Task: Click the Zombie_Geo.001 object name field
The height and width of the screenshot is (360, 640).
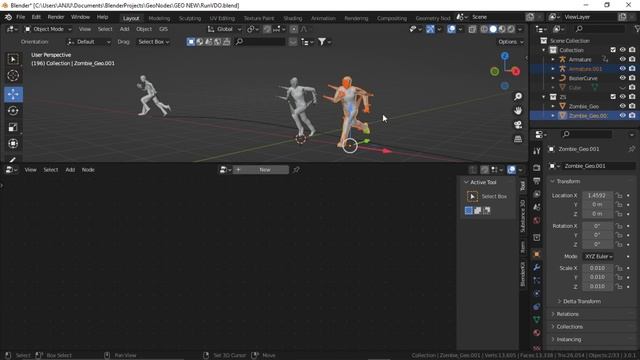Action: [598, 166]
